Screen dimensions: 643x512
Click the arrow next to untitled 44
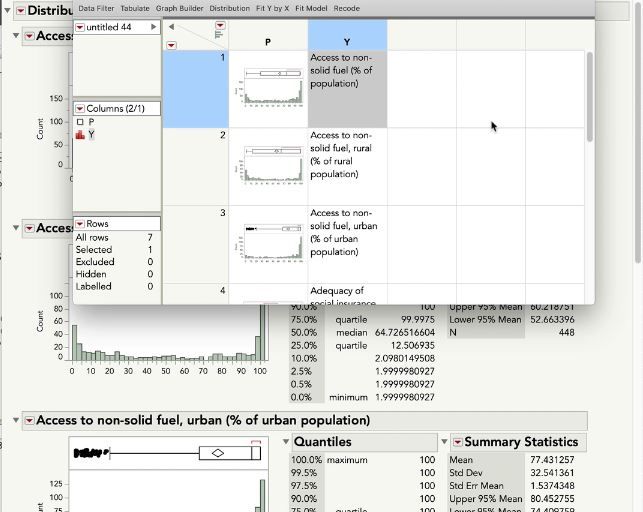(153, 27)
